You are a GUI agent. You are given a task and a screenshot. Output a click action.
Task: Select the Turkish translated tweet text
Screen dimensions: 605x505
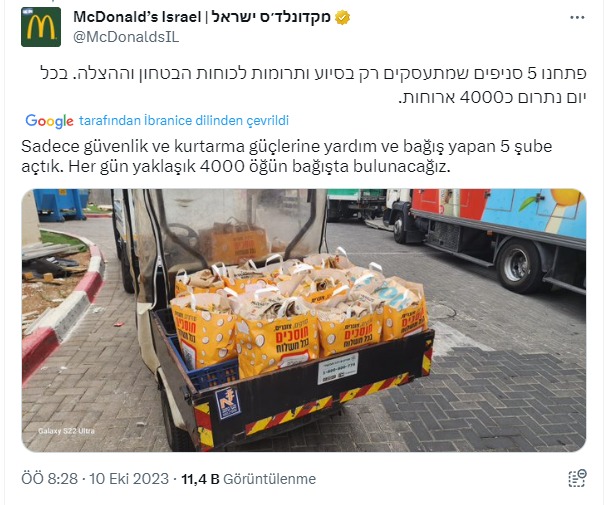[287, 157]
